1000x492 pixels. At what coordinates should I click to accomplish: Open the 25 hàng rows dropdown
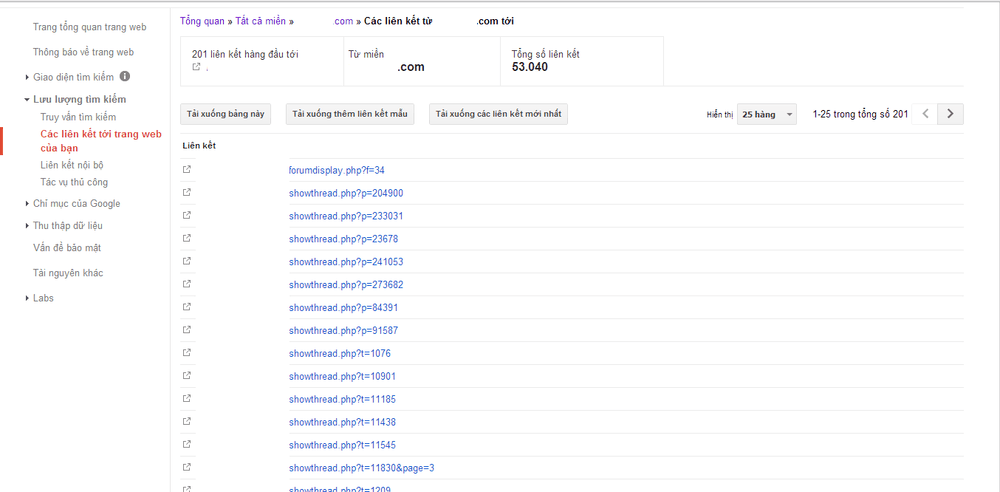click(767, 114)
